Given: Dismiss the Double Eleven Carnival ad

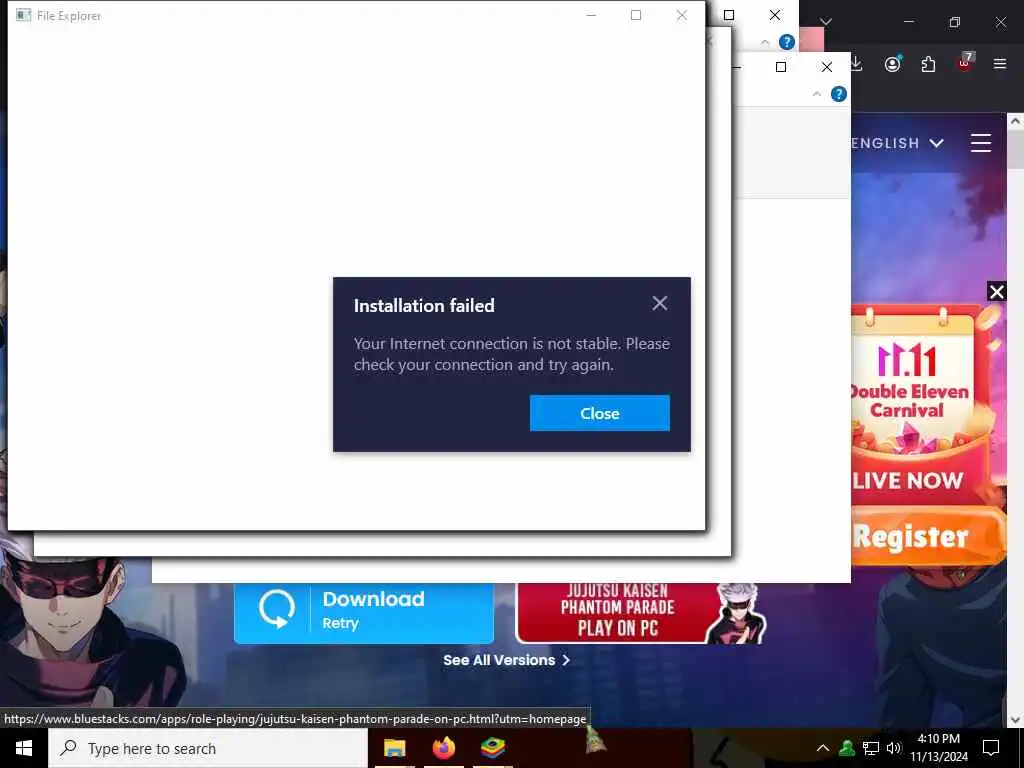Looking at the screenshot, I should [x=997, y=292].
